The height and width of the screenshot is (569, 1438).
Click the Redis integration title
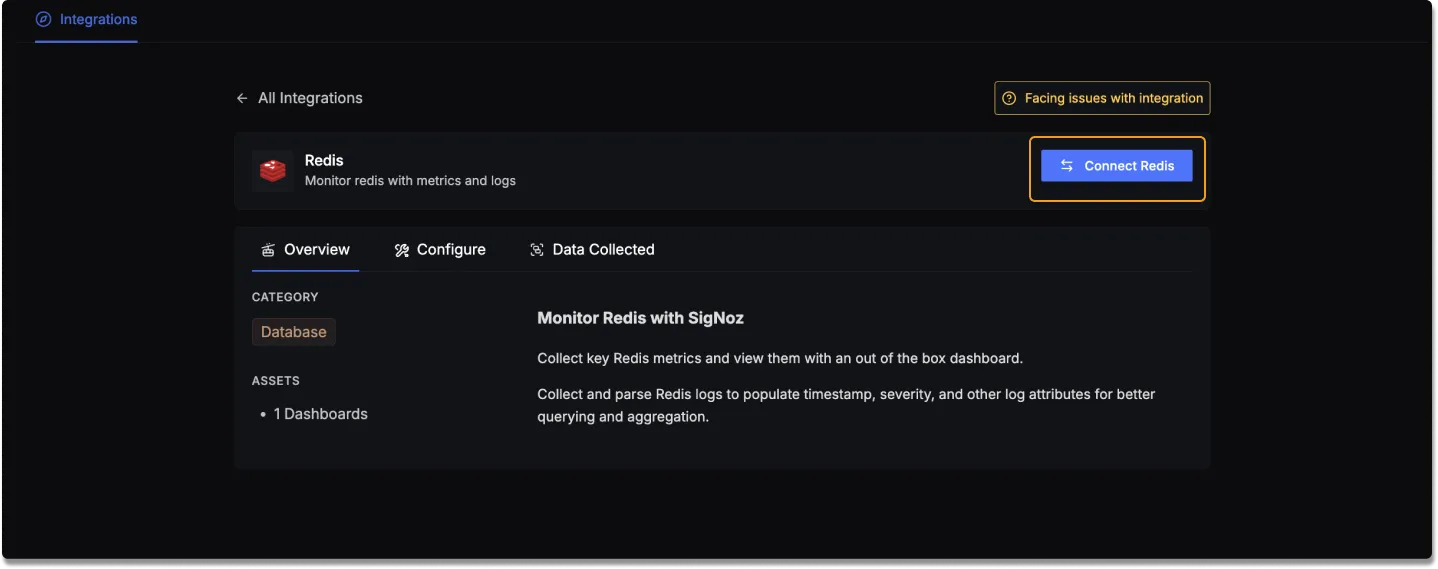[x=324, y=160]
